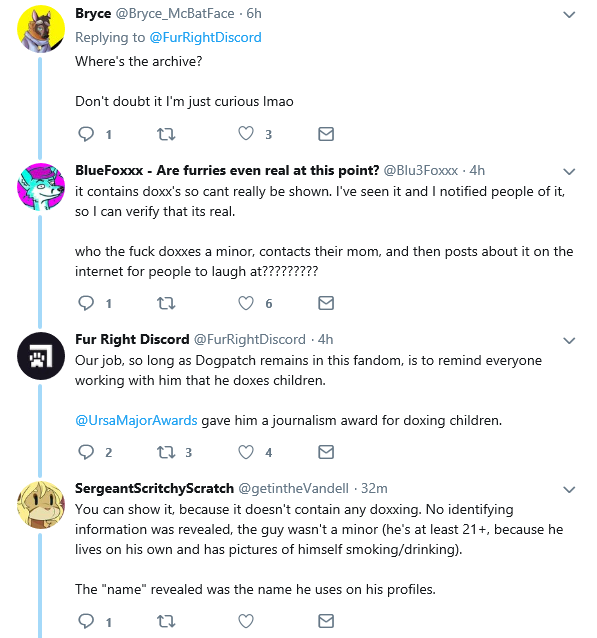Like BlueFoxxx's tweet with 6 likes
Viewport: 597px width, 638px height.
tap(246, 303)
